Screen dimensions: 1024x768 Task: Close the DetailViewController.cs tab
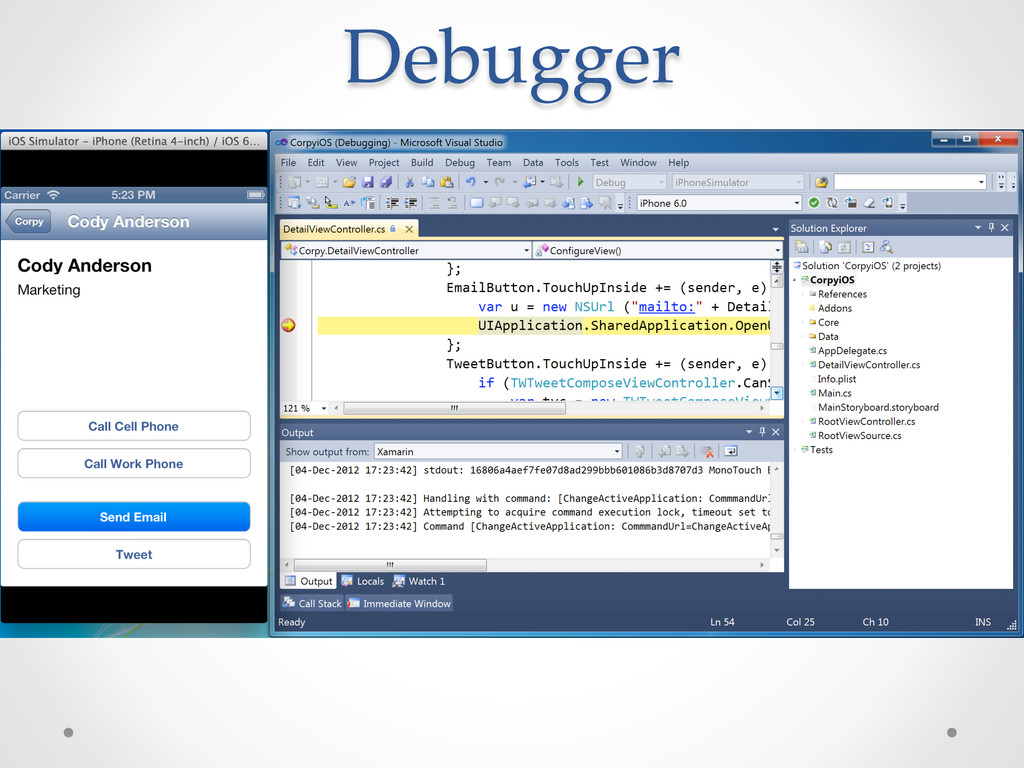pos(409,229)
